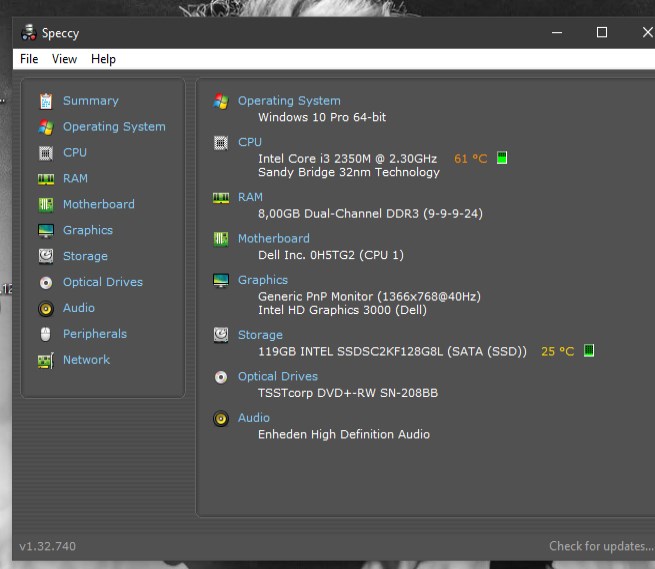Screen dimensions: 655x569
Task: Click Intel Core i3 2350M @ 2.30GHz text
Action: [348, 159]
